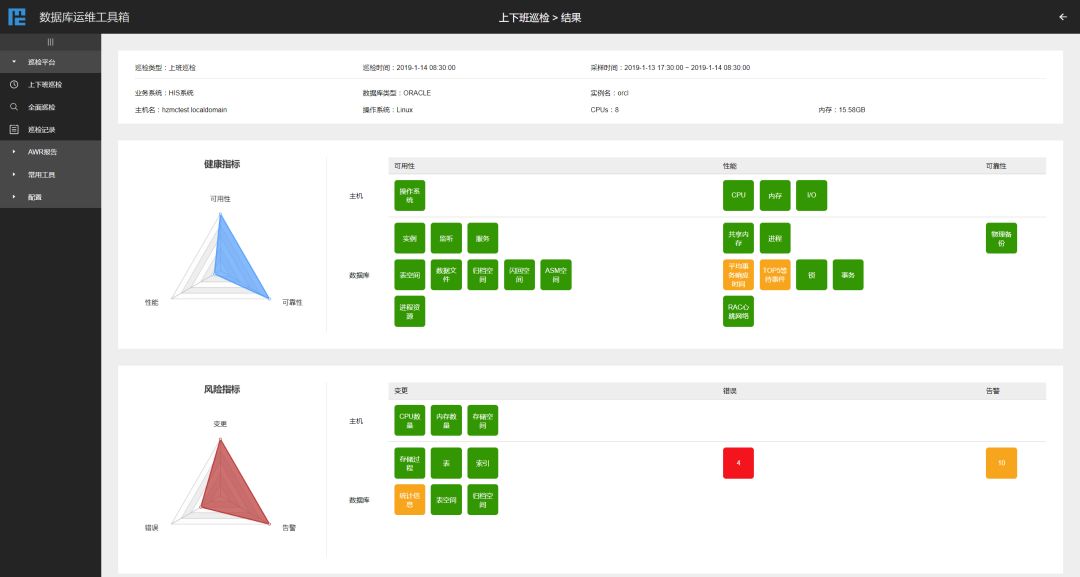Open the red error tile showing 4
The height and width of the screenshot is (577, 1080).
tap(738, 463)
